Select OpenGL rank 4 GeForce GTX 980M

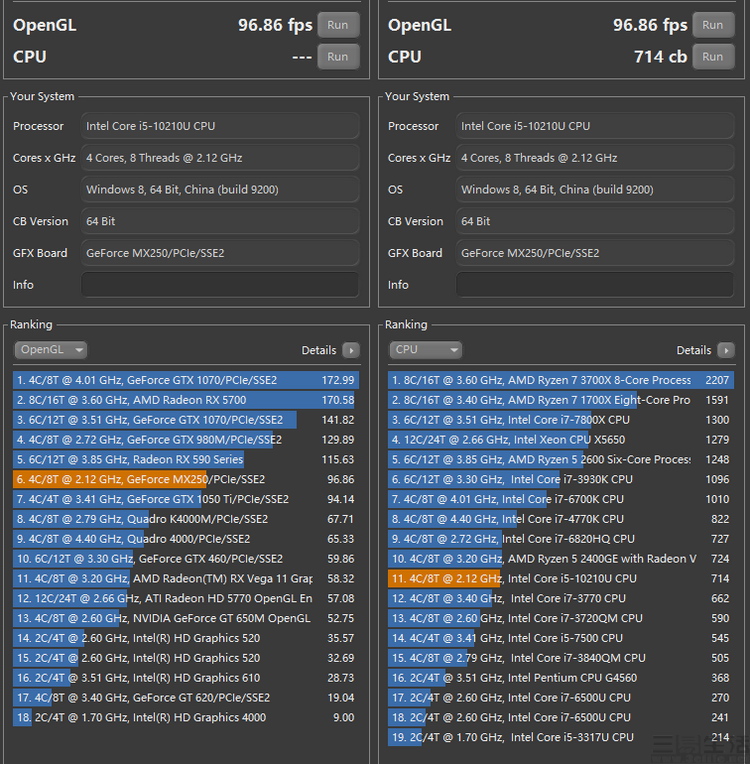point(186,439)
